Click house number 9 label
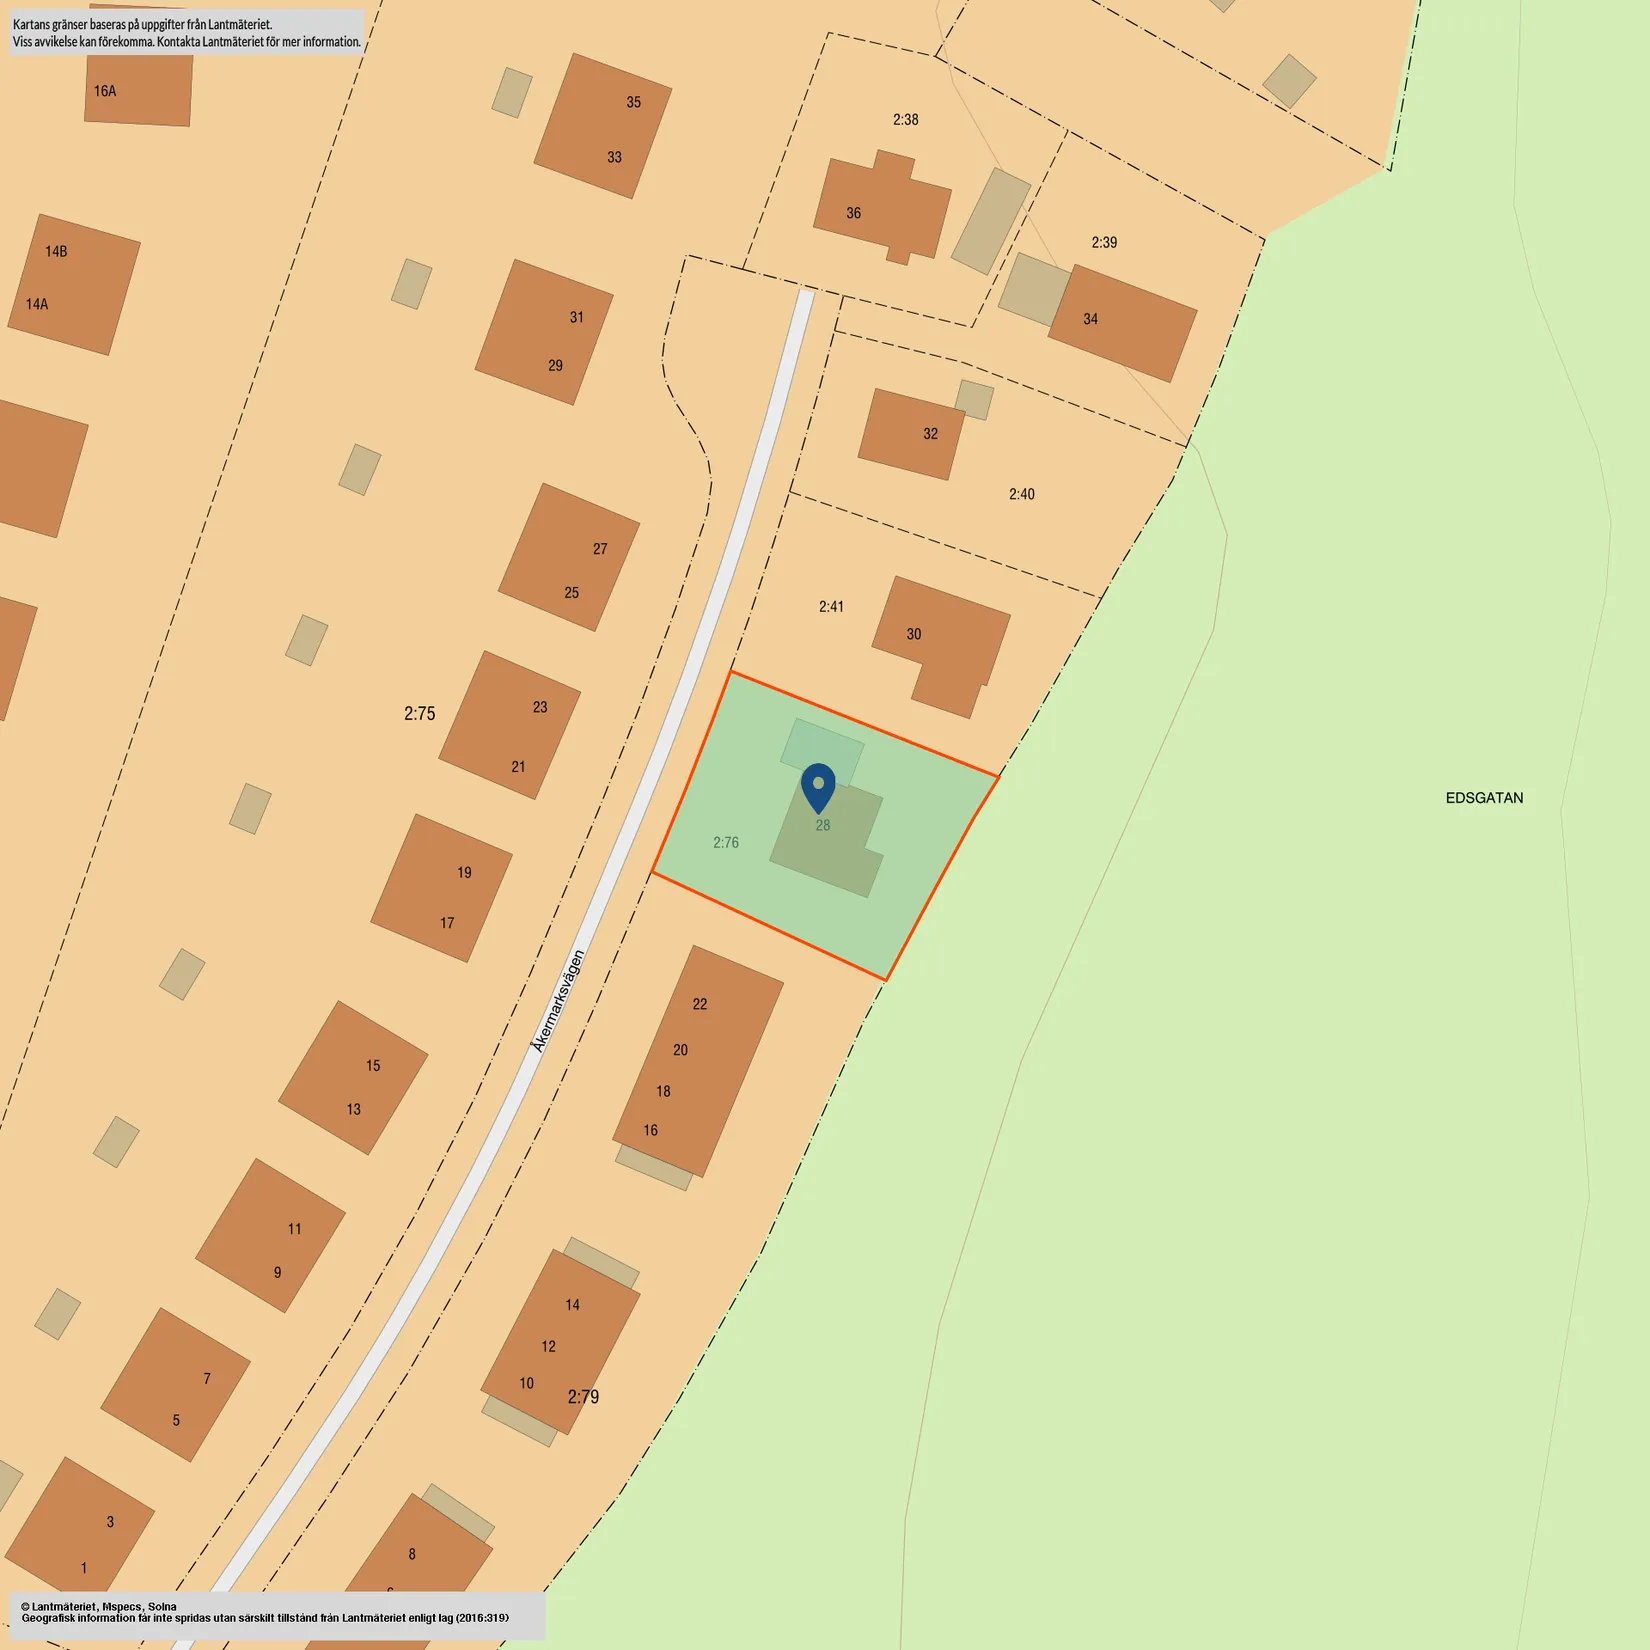The height and width of the screenshot is (1650, 1650). point(277,1273)
